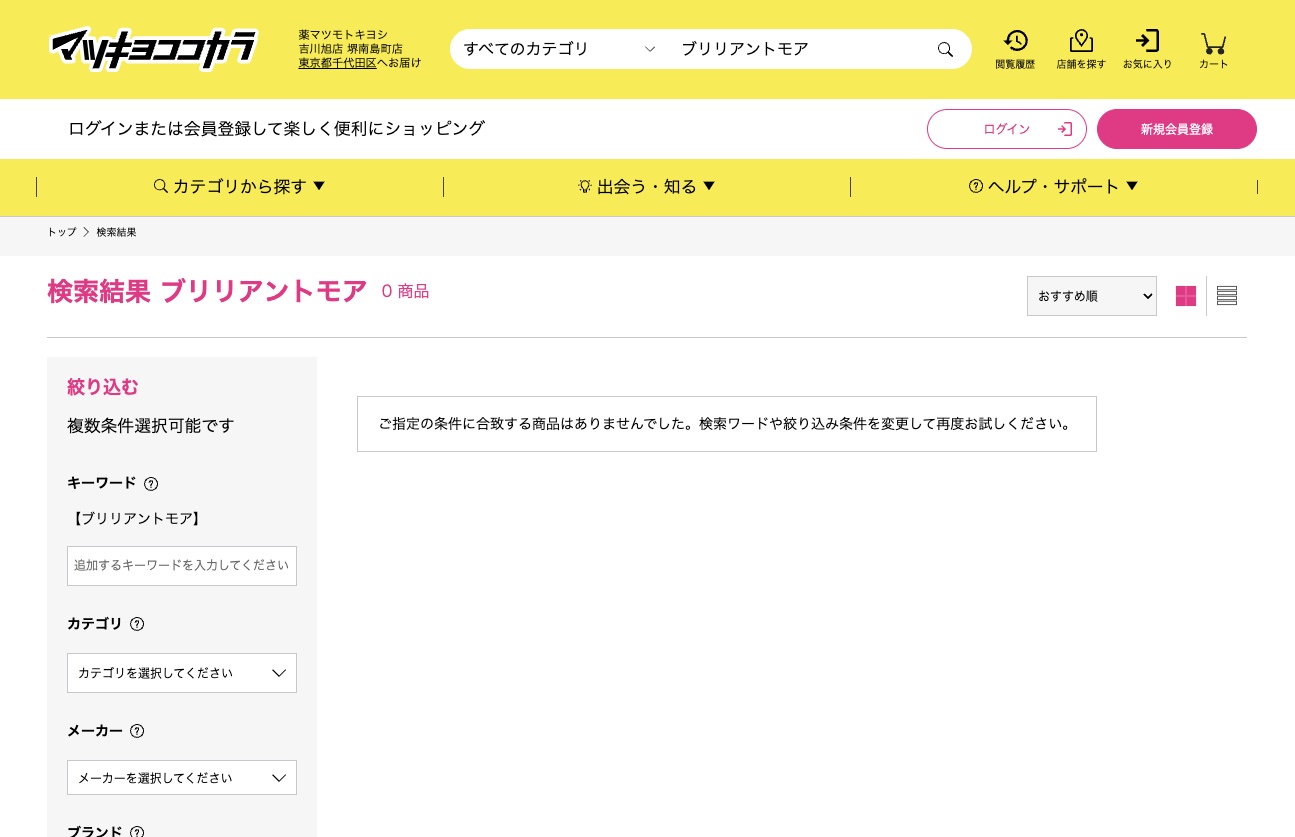Expand カテゴリから探す menu
This screenshot has height=837, width=1295.
coord(240,186)
